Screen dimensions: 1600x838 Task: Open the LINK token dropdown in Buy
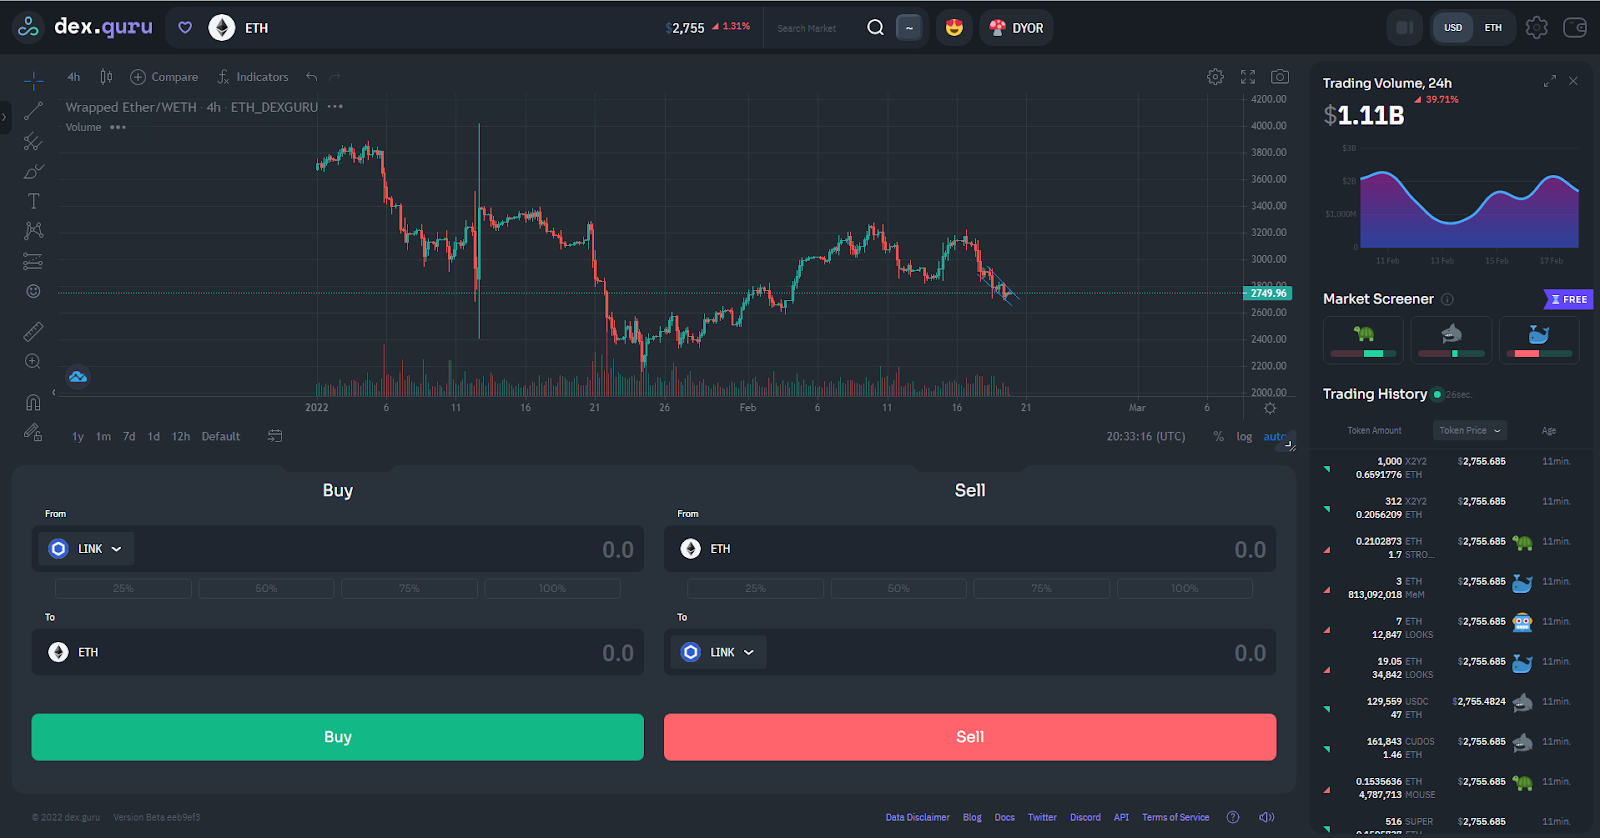tap(87, 549)
